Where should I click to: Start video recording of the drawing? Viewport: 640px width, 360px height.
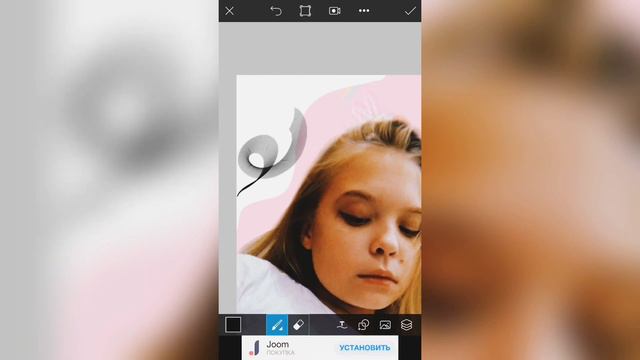[x=335, y=11]
